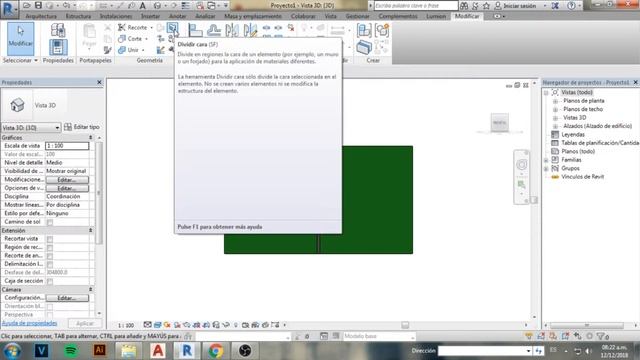Image resolution: width=640 pixels, height=360 pixels.
Task: Collapse the Extensión properties section
Action: [91, 231]
